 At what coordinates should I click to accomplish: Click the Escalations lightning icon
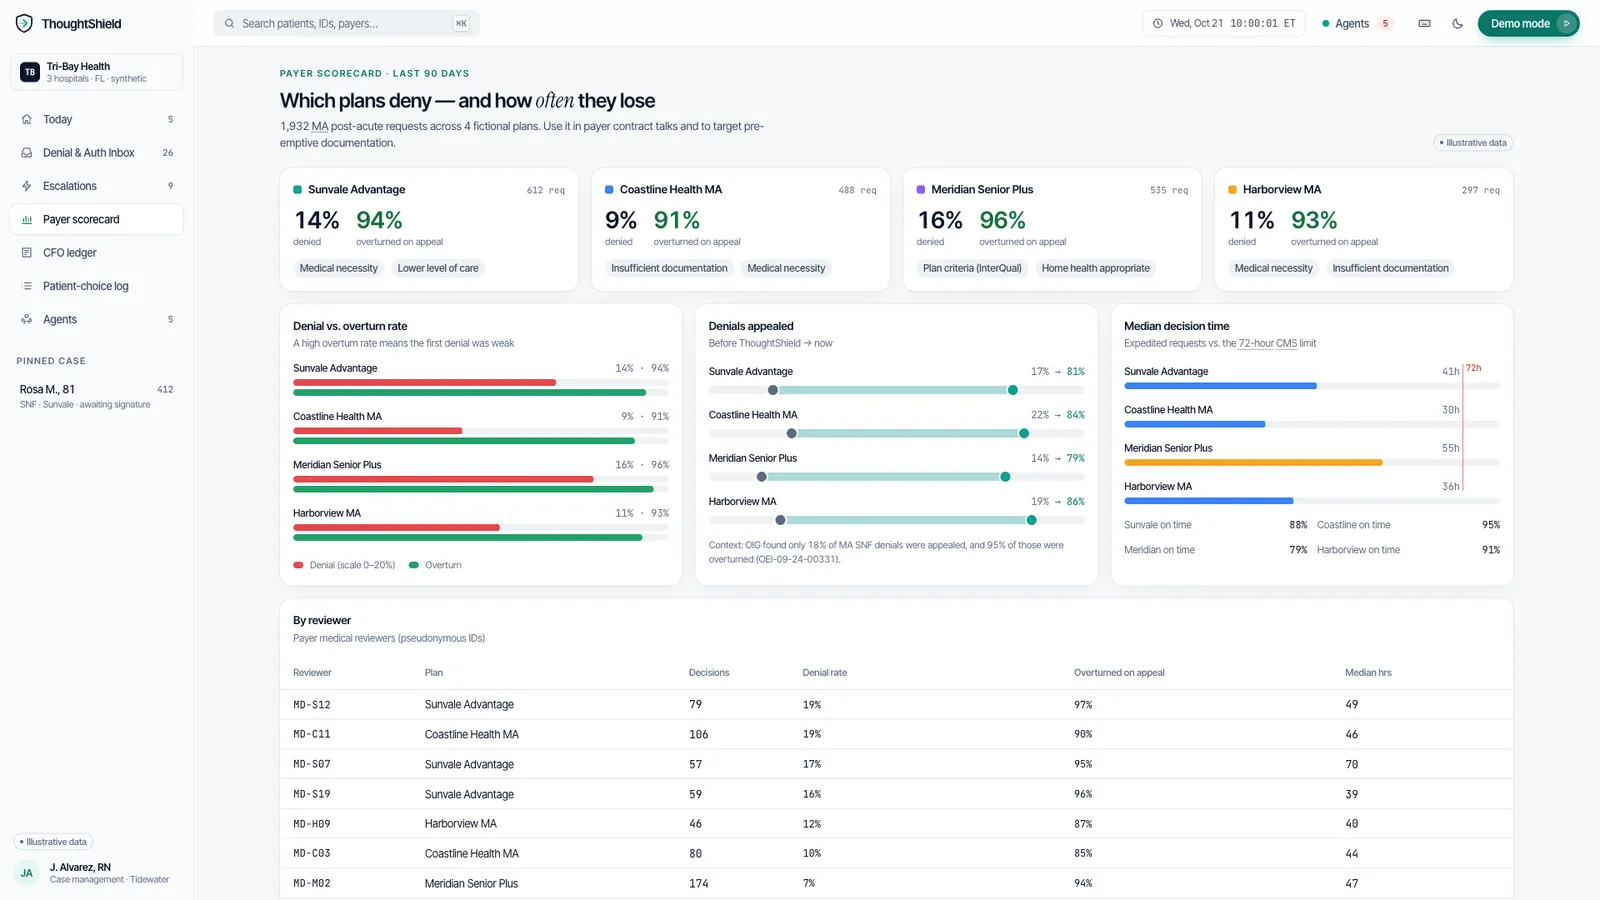(x=27, y=186)
